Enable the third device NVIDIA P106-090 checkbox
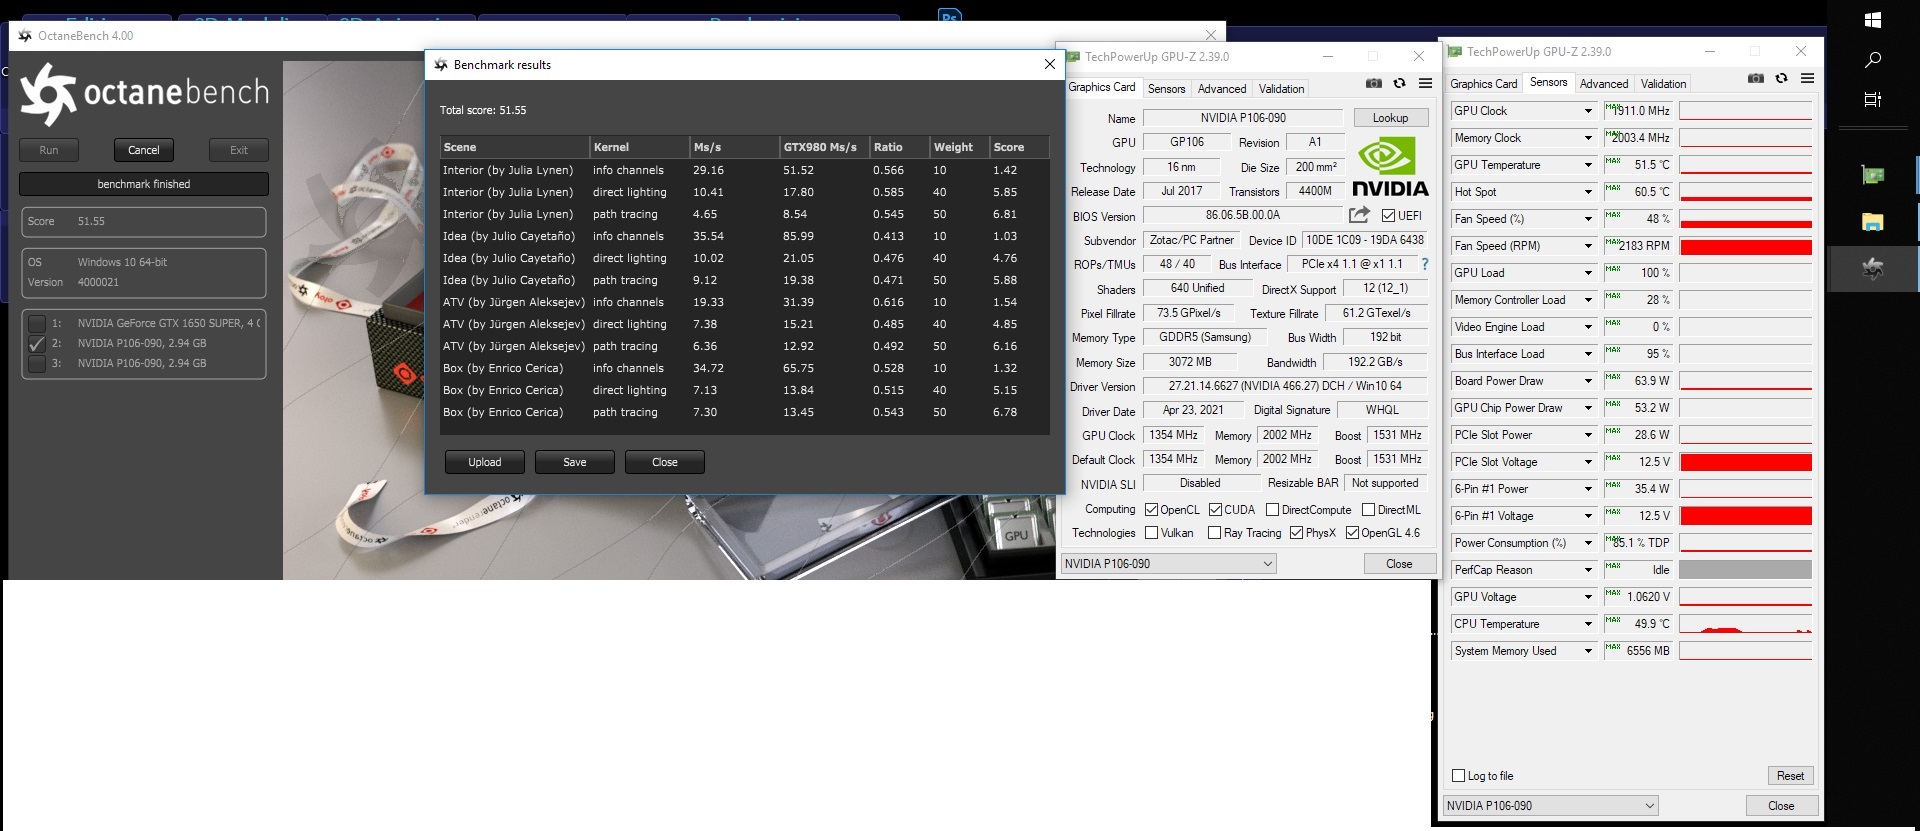The image size is (1920, 831). [x=37, y=363]
